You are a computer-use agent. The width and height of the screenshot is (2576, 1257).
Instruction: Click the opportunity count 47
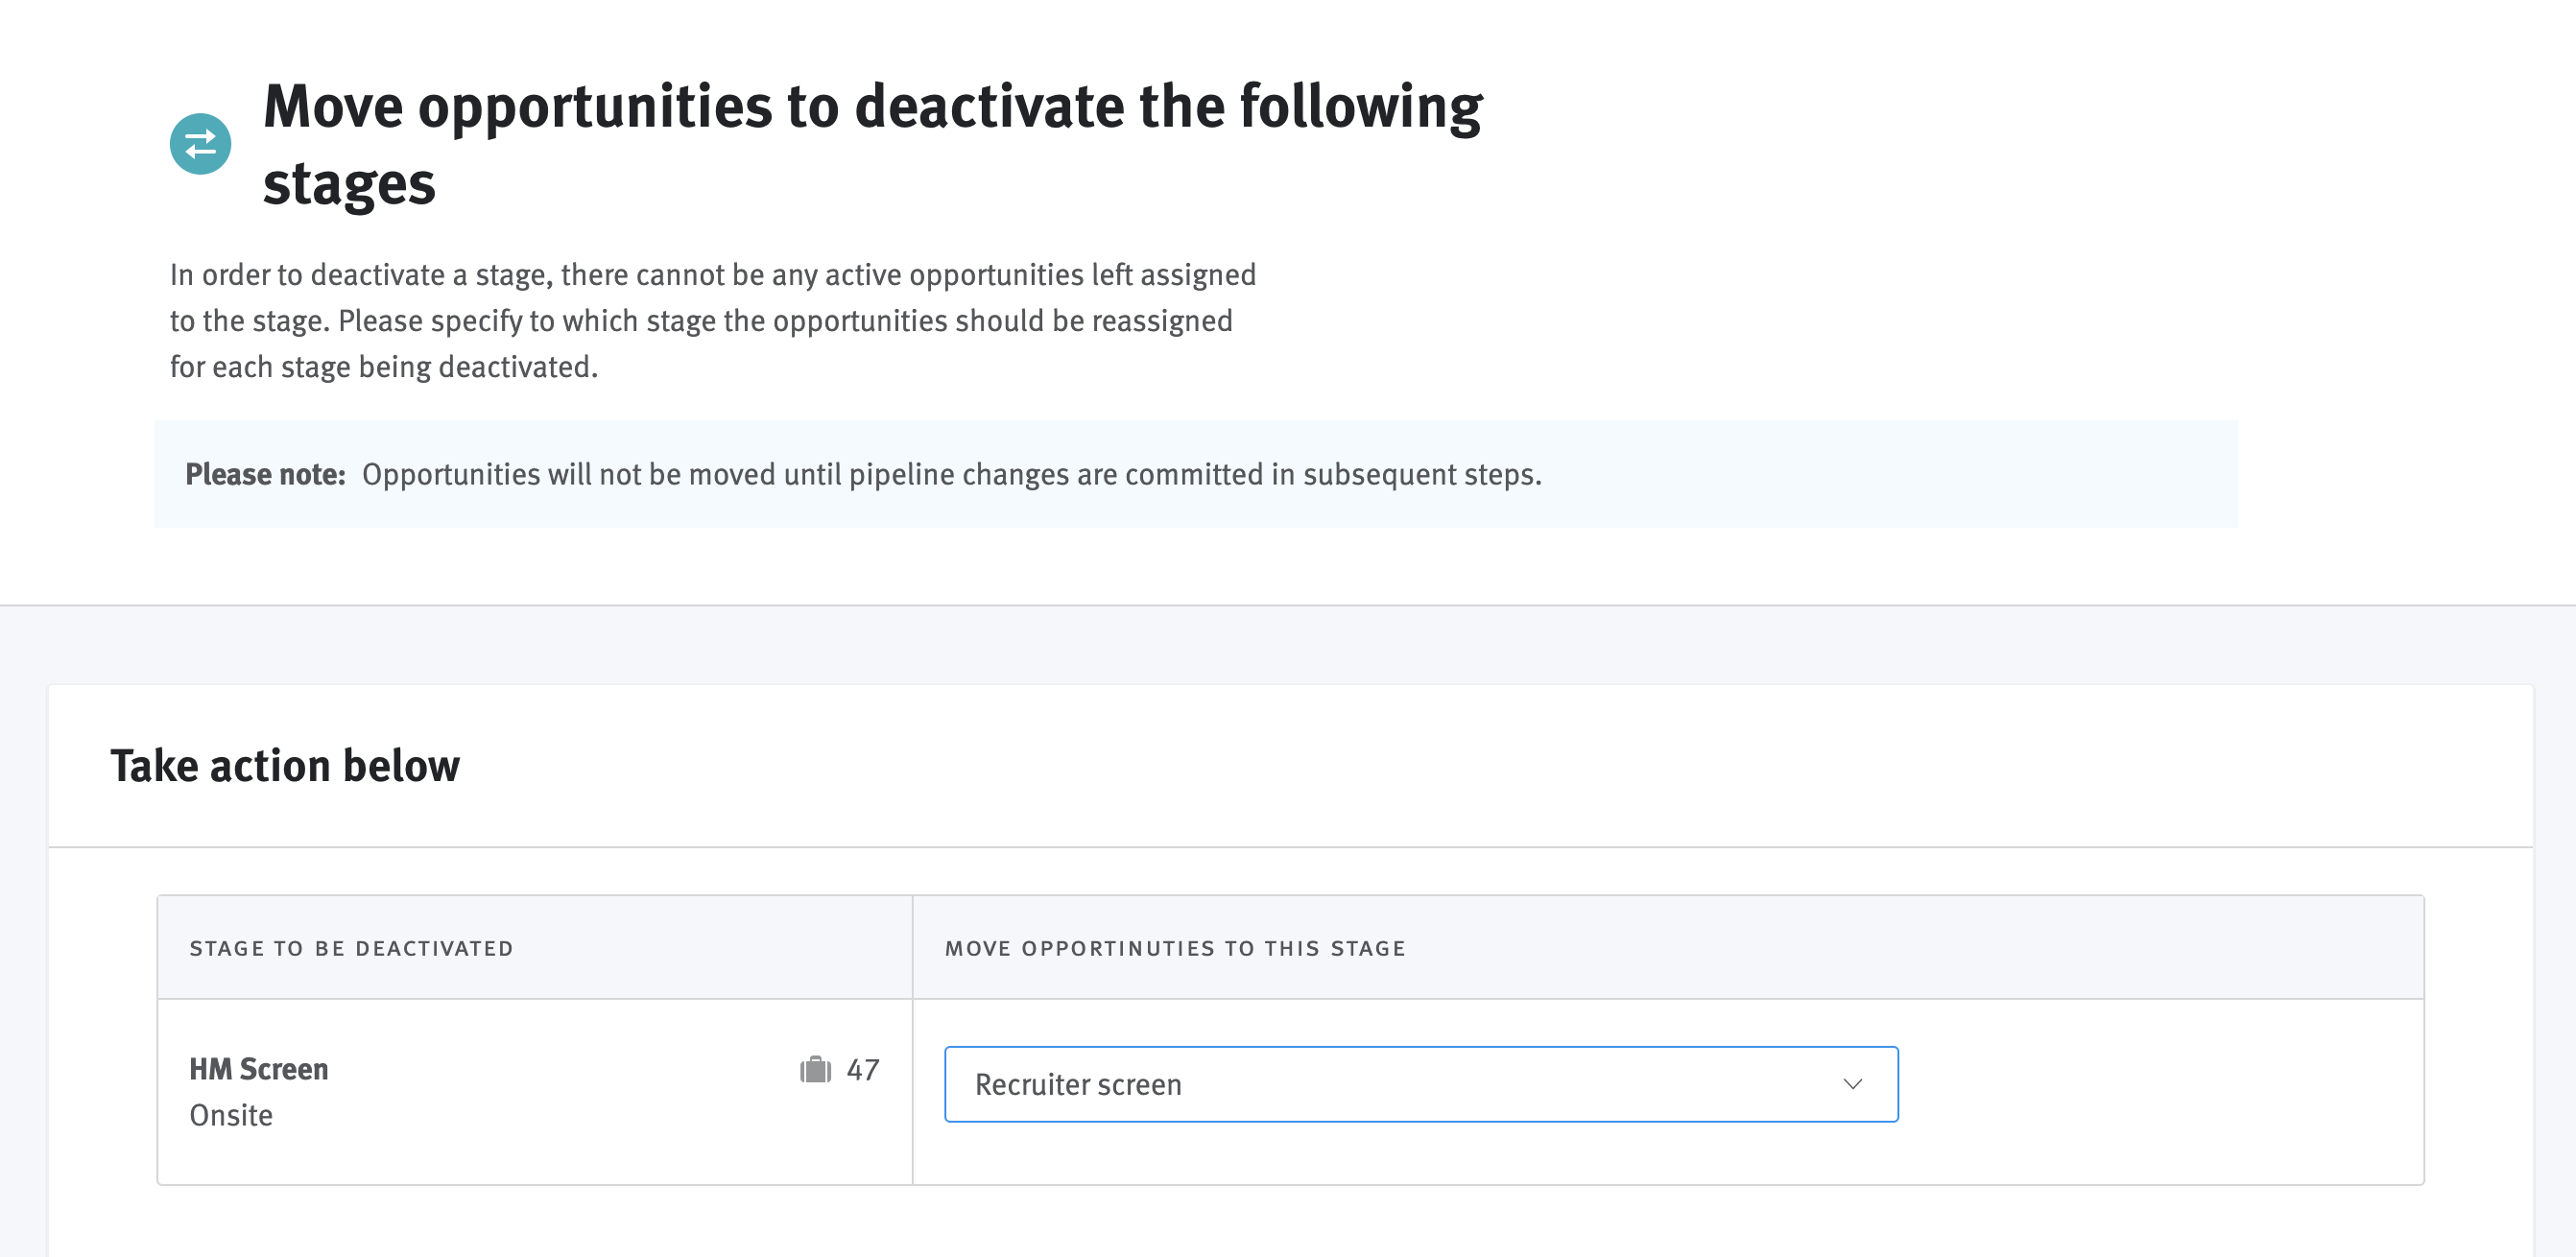pos(863,1069)
